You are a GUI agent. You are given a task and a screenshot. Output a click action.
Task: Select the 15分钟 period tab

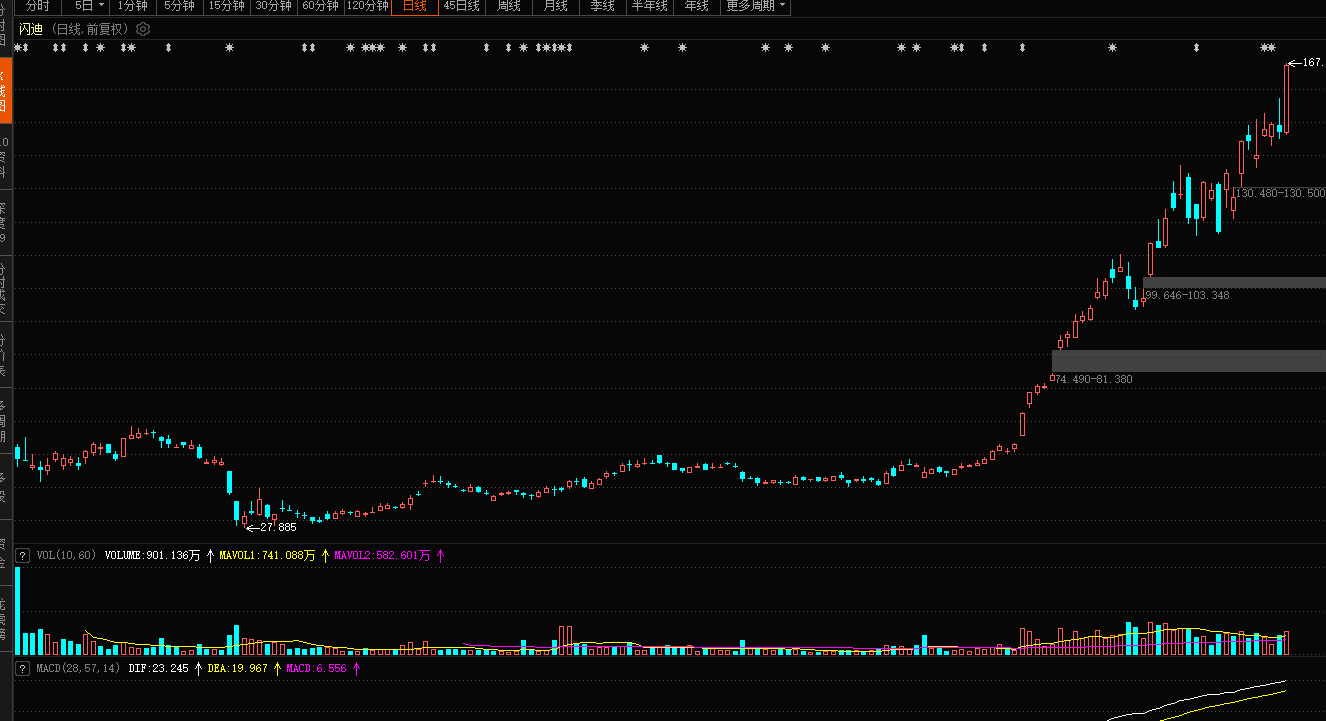(x=226, y=6)
